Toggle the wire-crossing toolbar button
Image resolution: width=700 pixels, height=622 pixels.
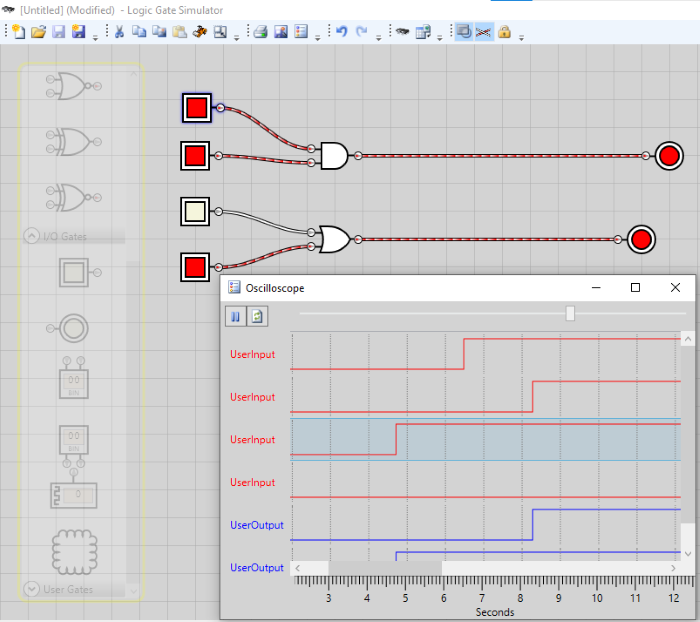[x=484, y=32]
